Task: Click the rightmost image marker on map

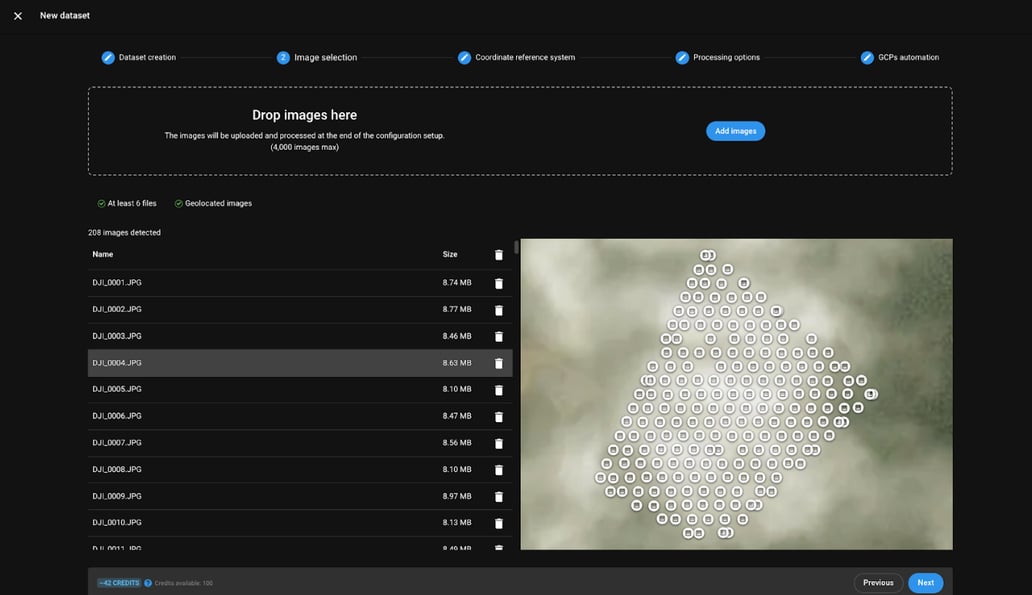Action: pos(871,394)
